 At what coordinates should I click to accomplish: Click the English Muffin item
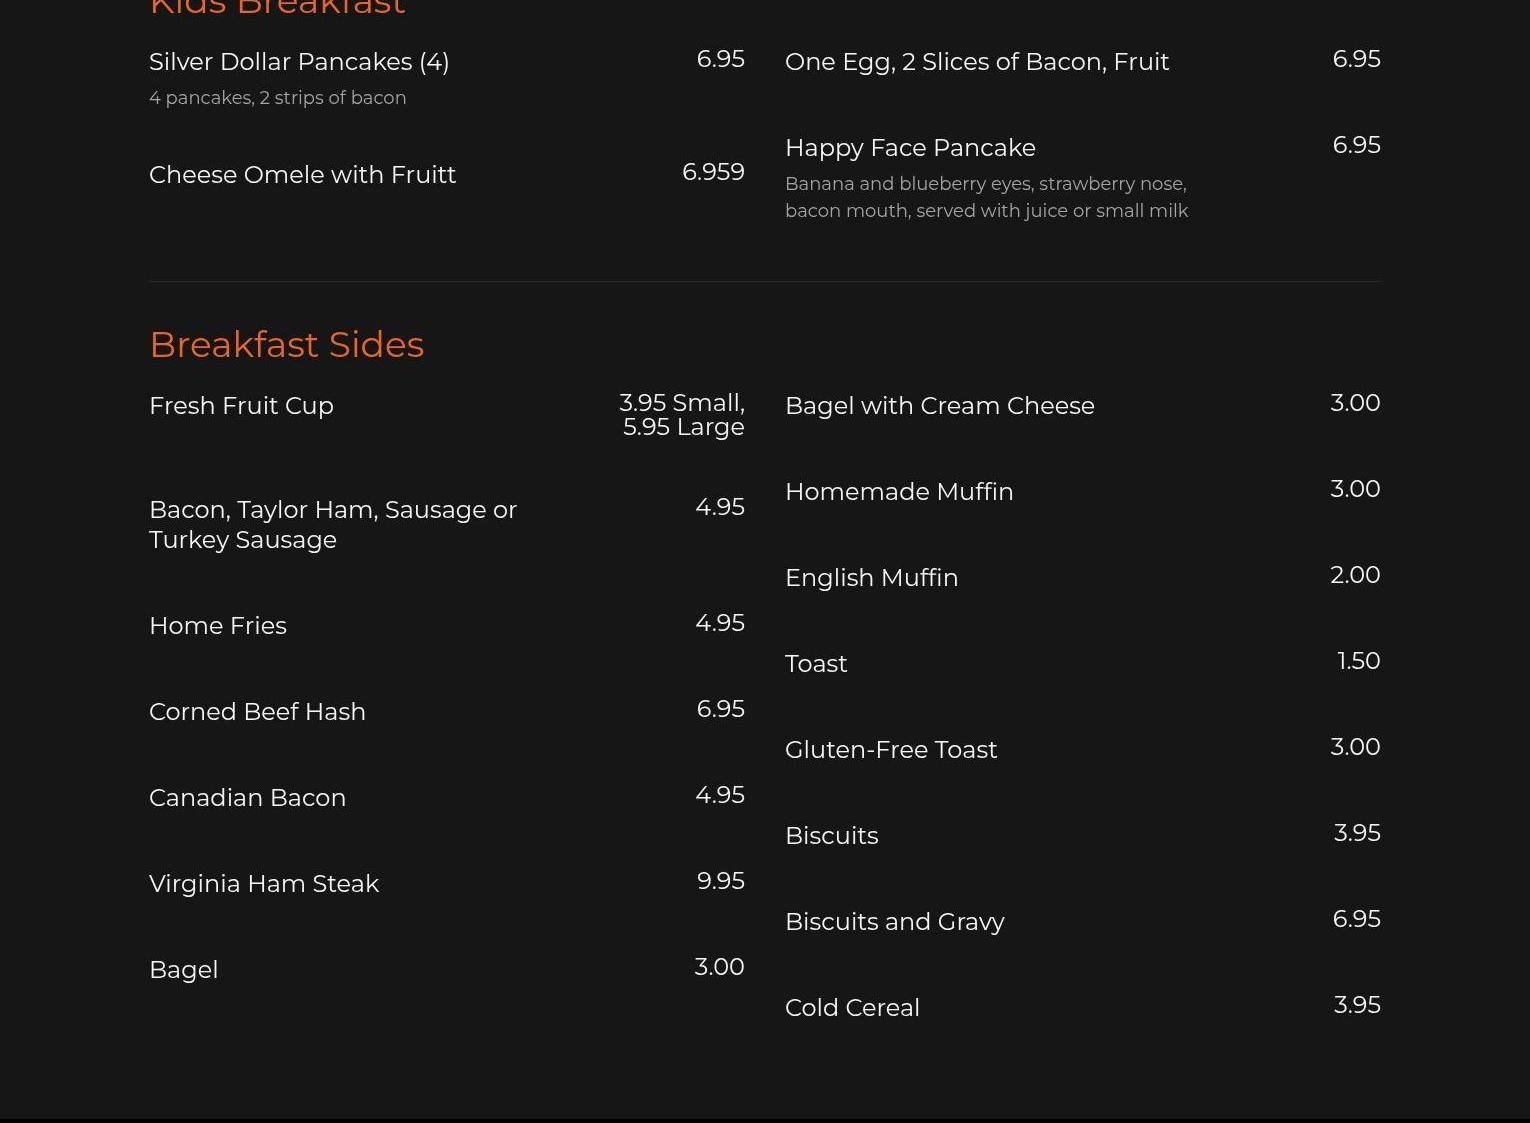click(871, 578)
